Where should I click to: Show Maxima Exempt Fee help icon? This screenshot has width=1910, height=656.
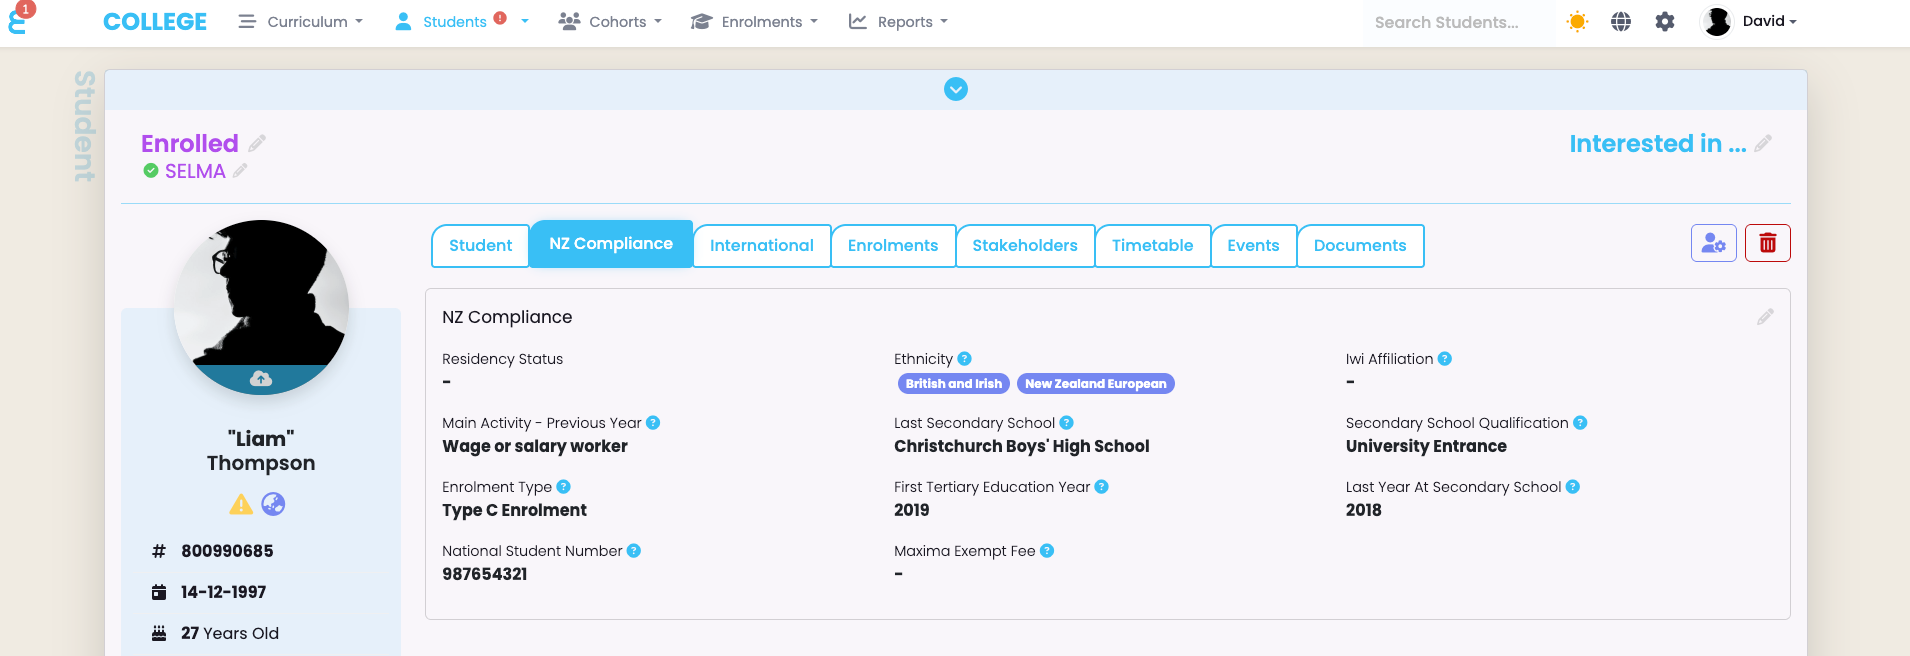[1047, 551]
